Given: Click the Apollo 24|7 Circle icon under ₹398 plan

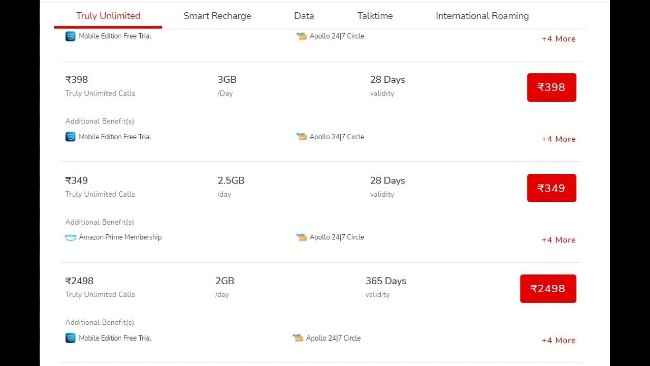Looking at the screenshot, I should tap(301, 136).
